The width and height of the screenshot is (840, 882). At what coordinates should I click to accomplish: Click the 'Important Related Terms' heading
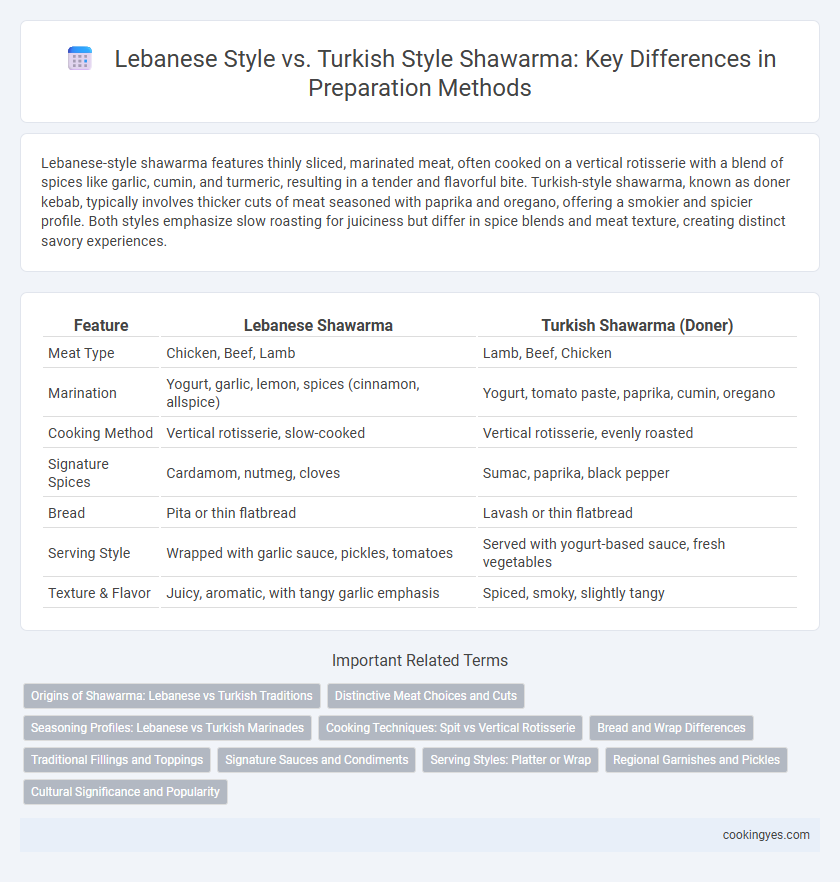420,660
